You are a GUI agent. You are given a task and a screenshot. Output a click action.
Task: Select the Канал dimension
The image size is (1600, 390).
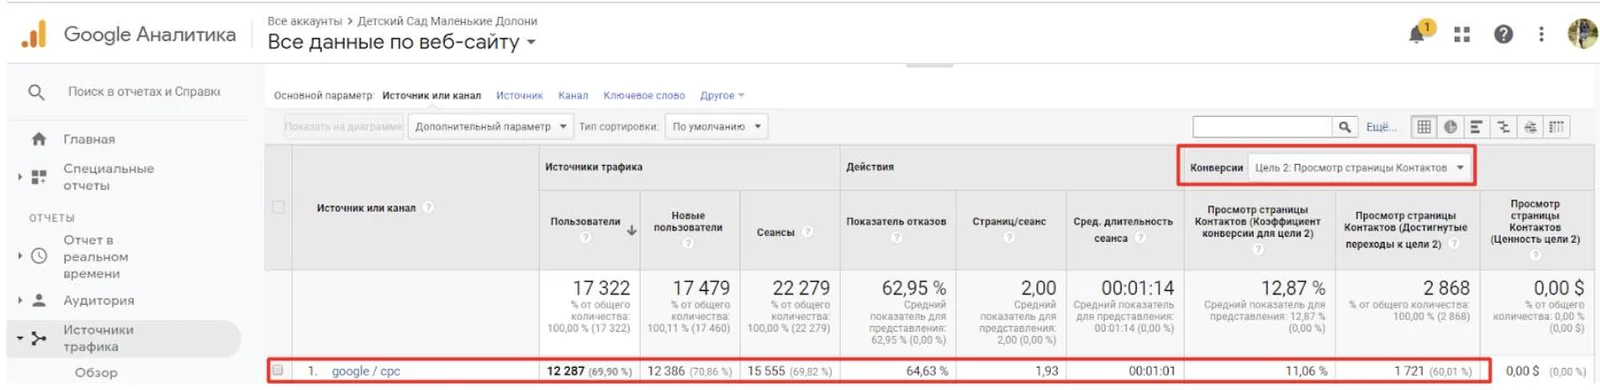(573, 96)
